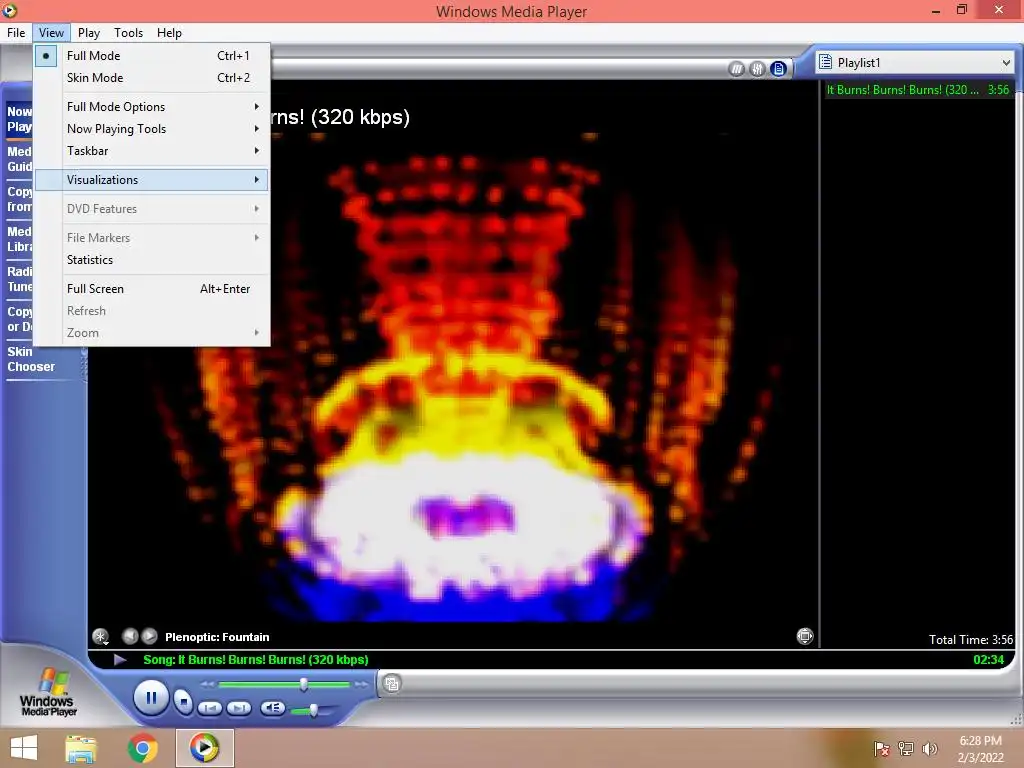The image size is (1024, 768).
Task: Click the volume slider knob
Action: tap(313, 710)
